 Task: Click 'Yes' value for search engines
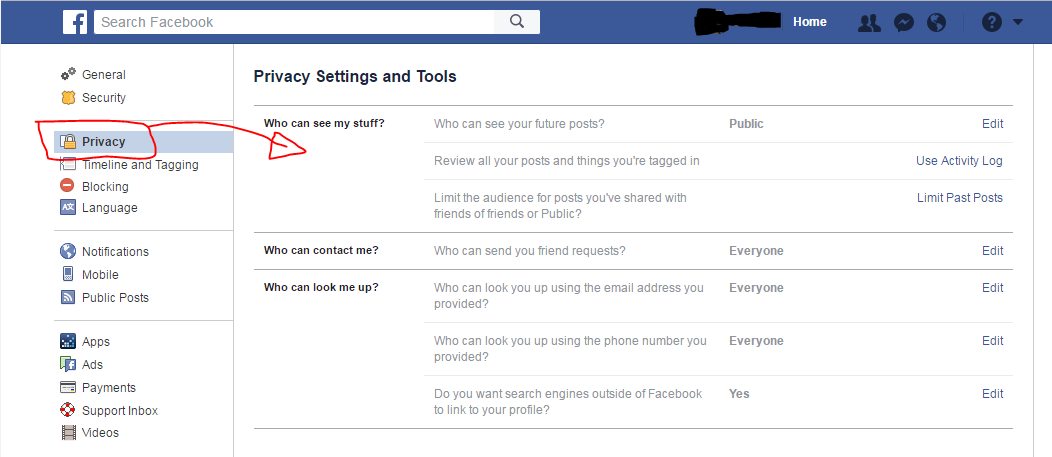(739, 393)
